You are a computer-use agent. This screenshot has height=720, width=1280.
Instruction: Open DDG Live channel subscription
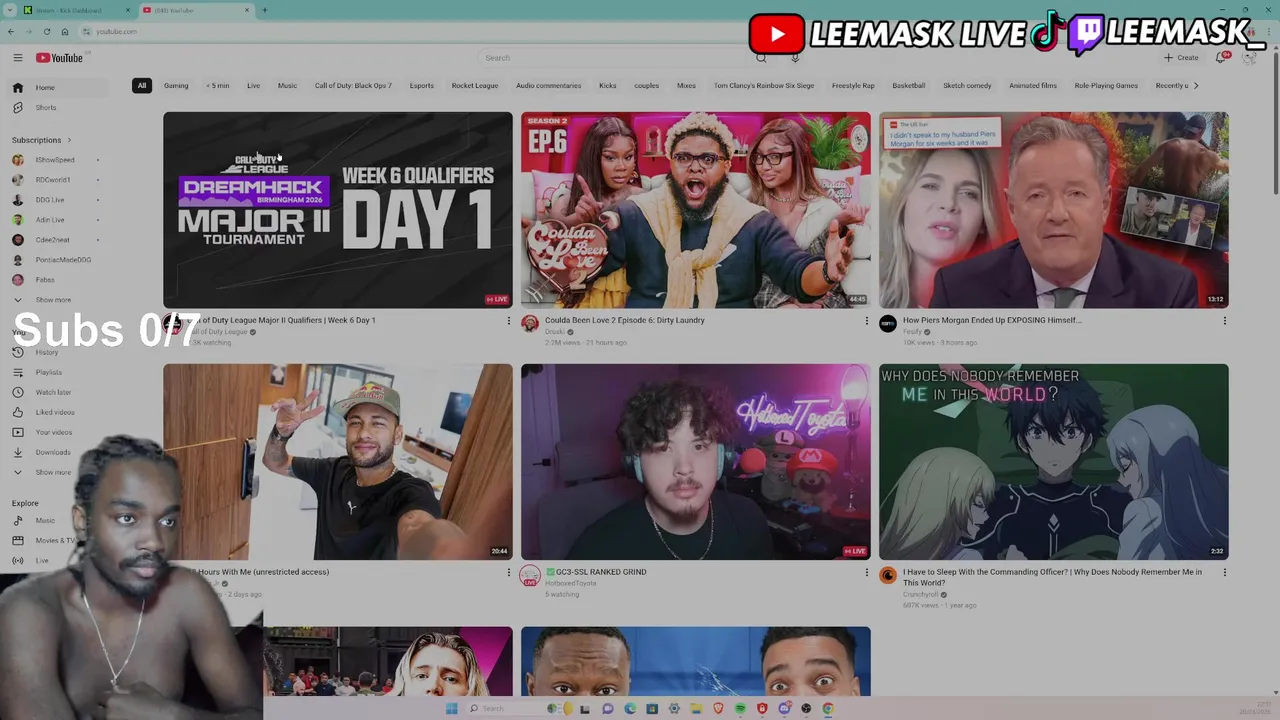[x=60, y=200]
